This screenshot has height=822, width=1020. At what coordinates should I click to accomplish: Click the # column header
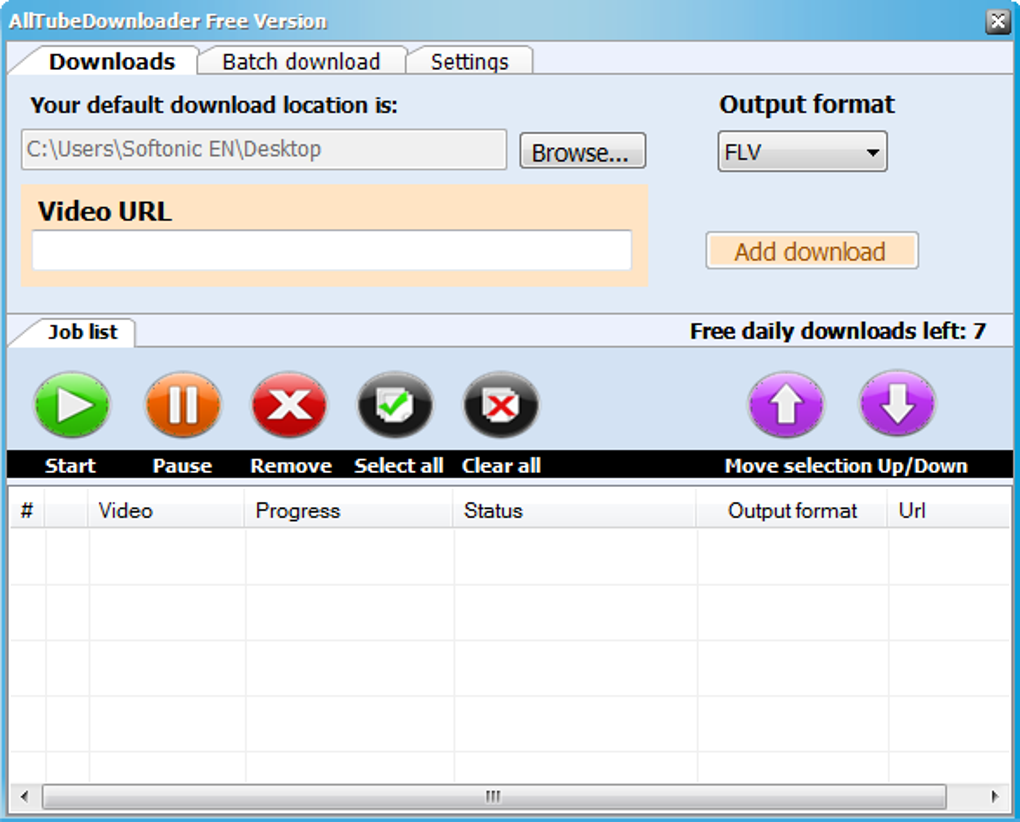(x=27, y=510)
